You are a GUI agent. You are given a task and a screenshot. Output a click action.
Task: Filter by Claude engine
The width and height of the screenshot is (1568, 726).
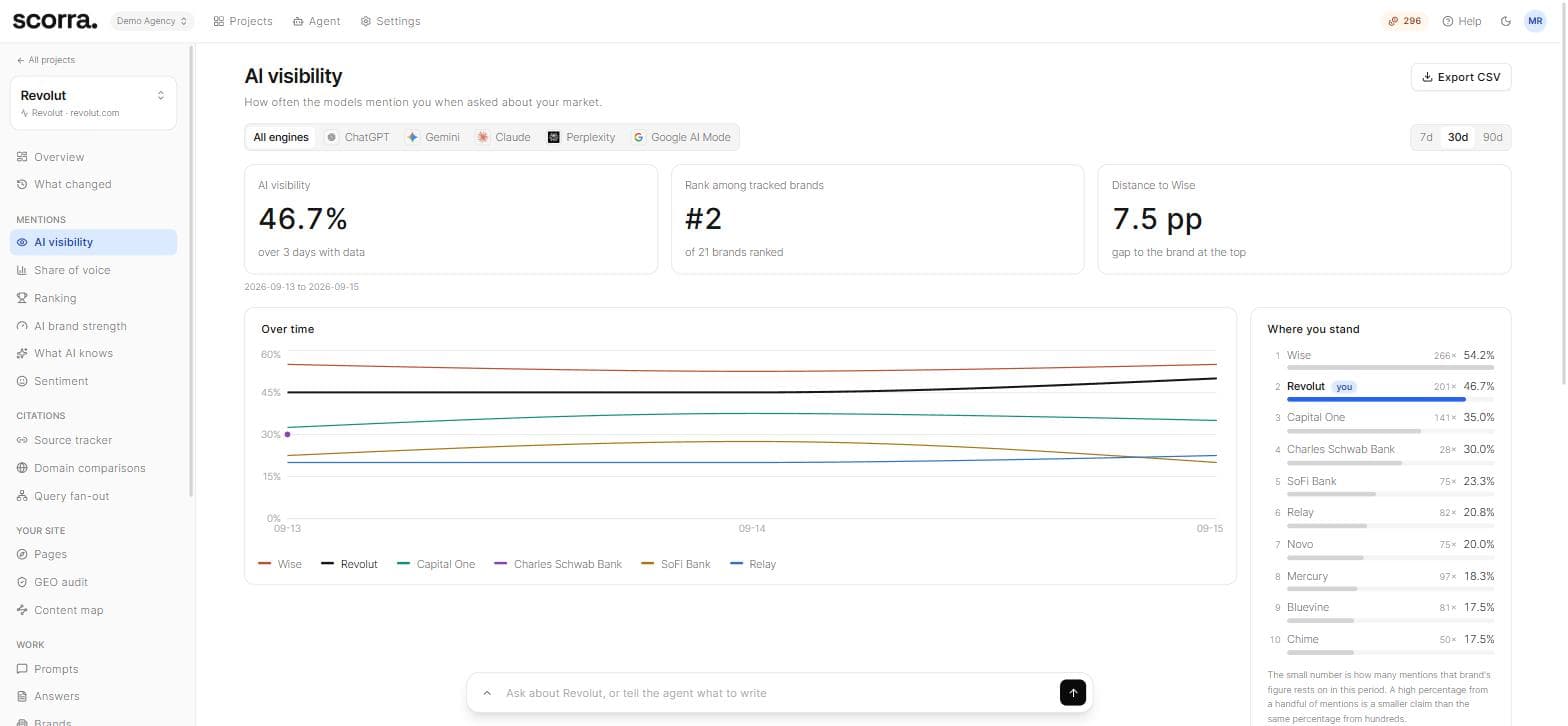pyautogui.click(x=504, y=137)
